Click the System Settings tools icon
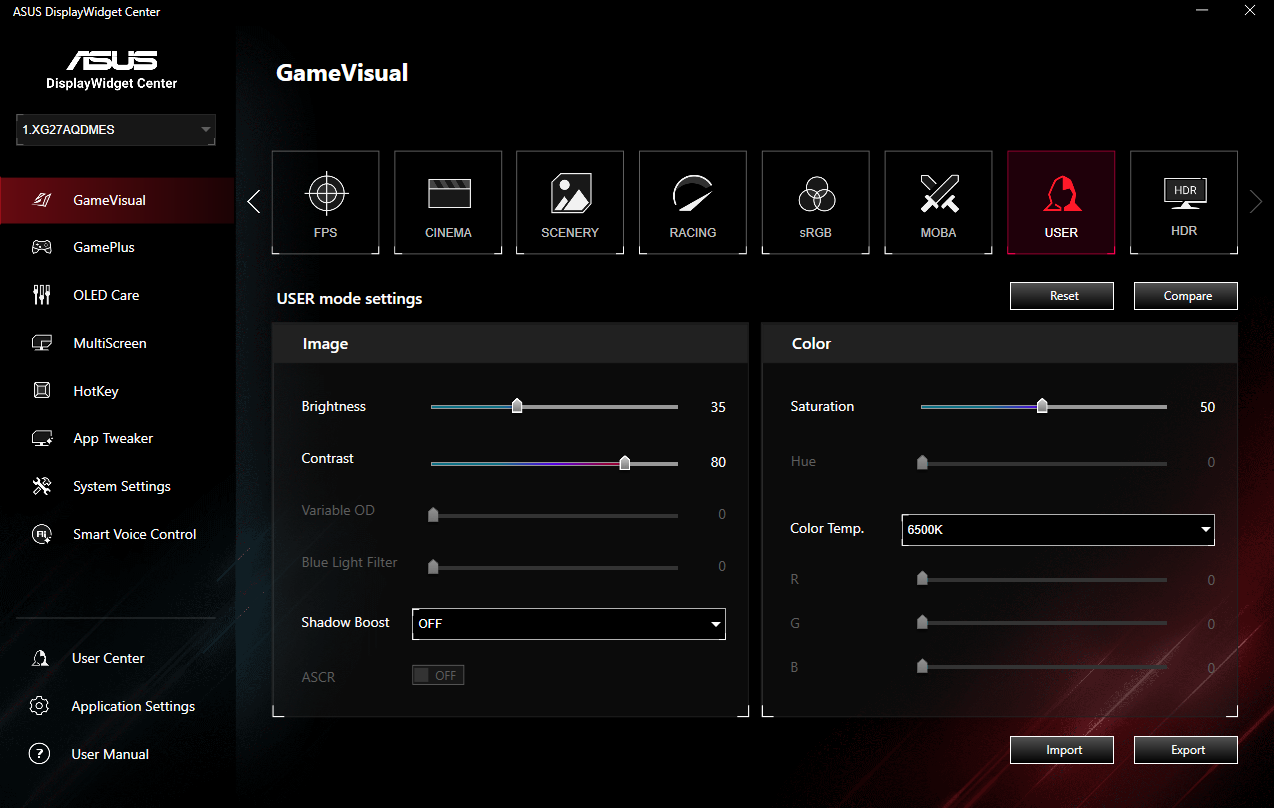1274x808 pixels. click(x=41, y=486)
